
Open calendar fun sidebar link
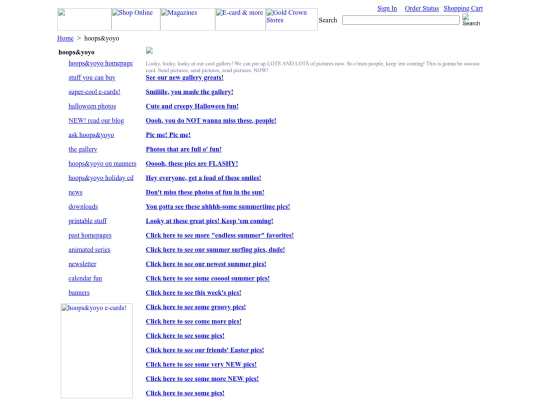[85, 278]
